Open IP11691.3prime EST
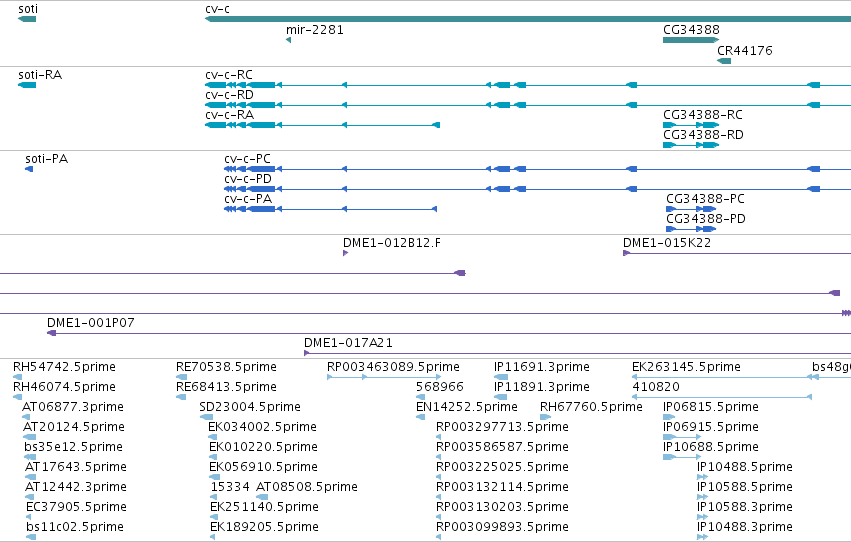 pos(501,377)
